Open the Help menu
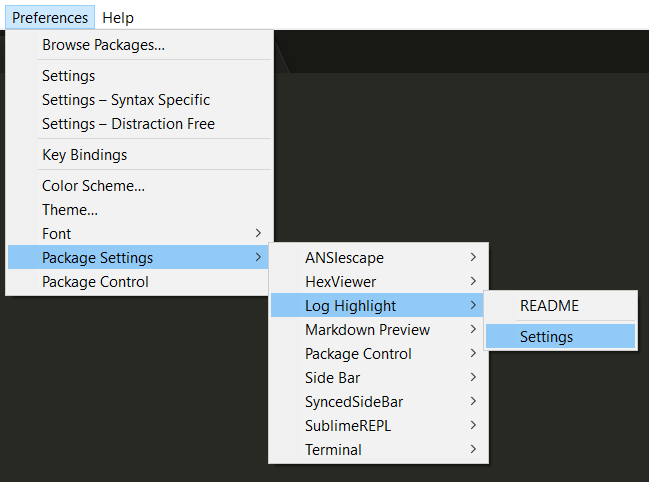Image resolution: width=649 pixels, height=482 pixels. 118,17
